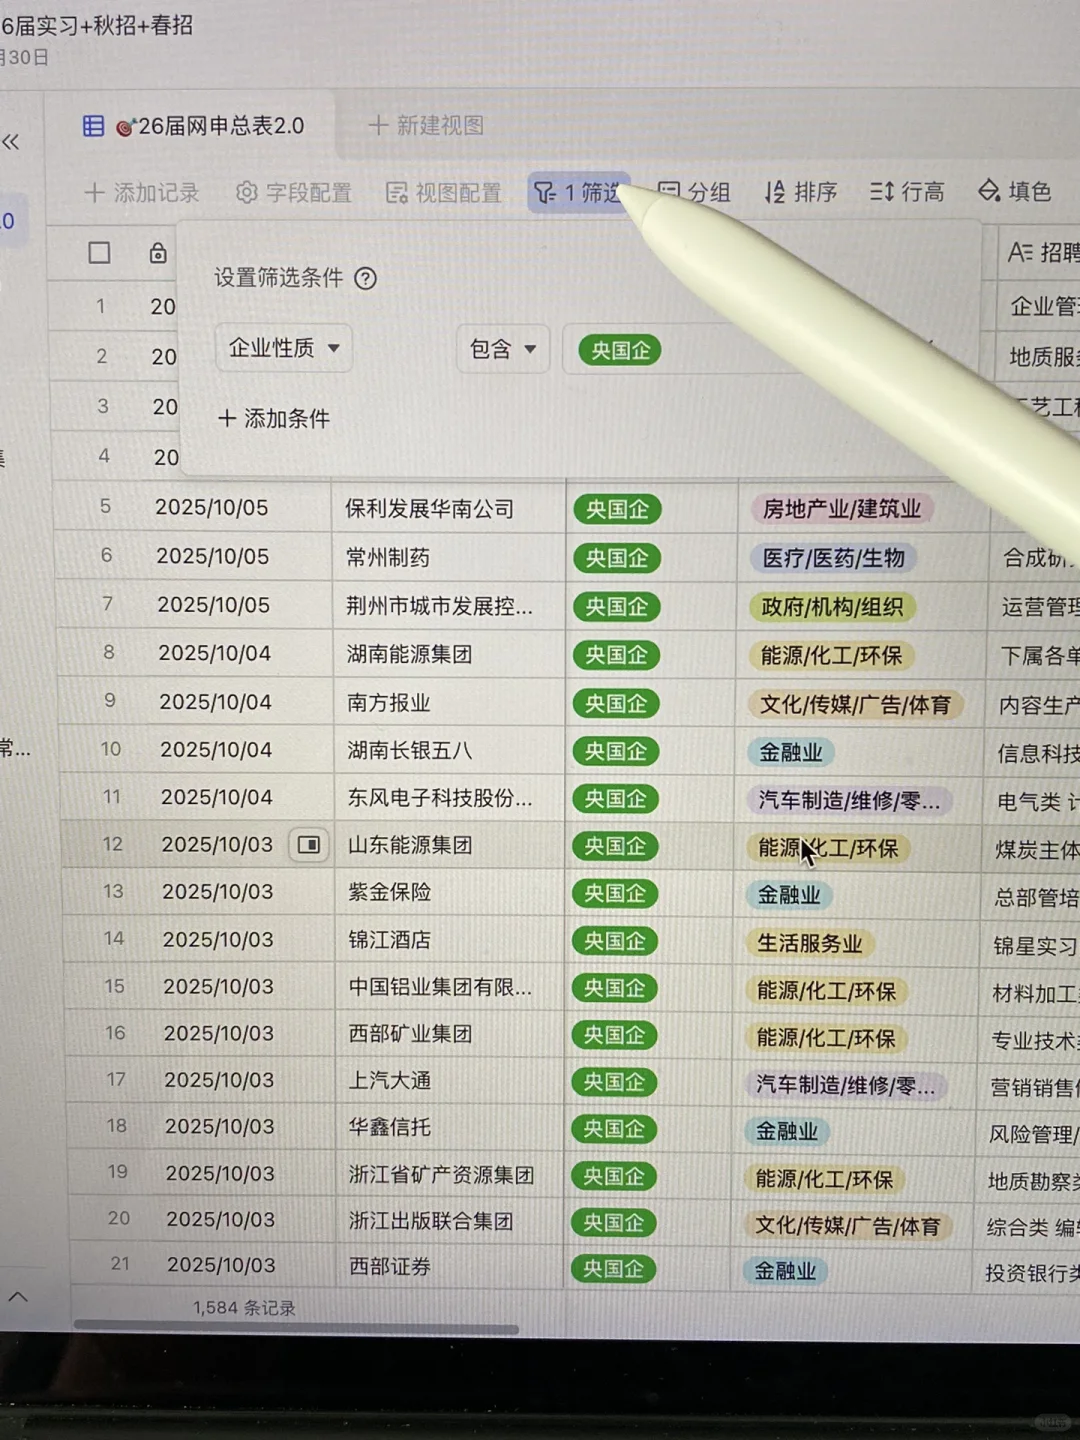The height and width of the screenshot is (1440, 1080).
Task: Click 房地产业/建筑业 industry tag
Action: click(841, 509)
